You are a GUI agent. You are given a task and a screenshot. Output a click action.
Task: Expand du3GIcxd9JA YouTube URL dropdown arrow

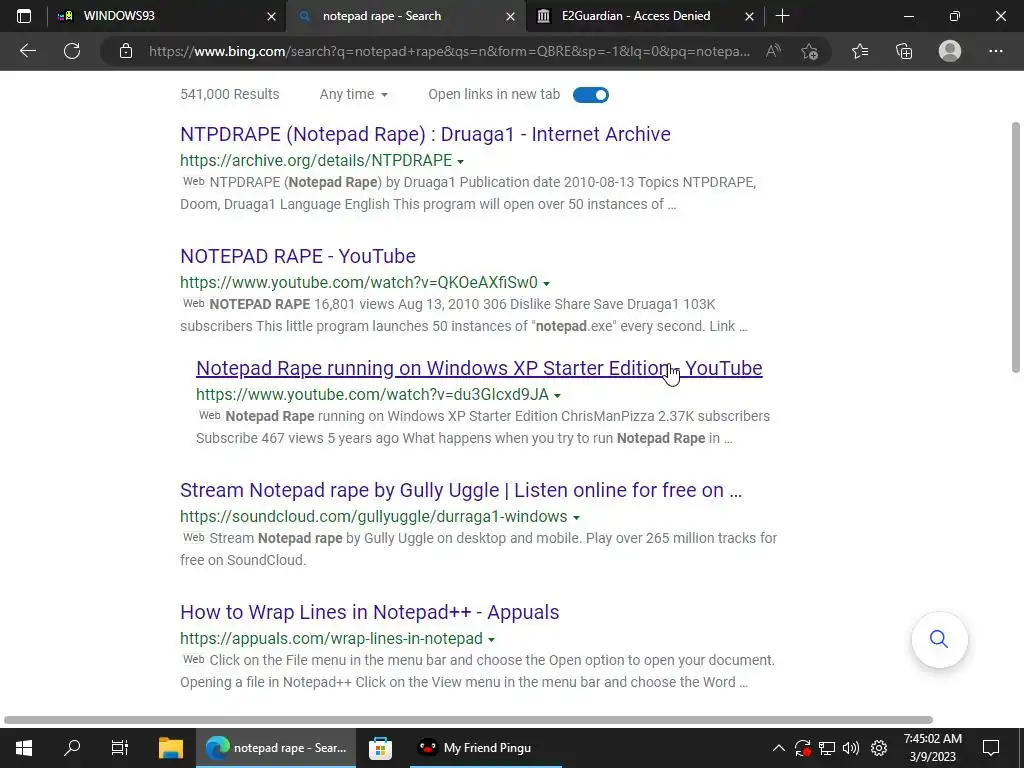(557, 396)
